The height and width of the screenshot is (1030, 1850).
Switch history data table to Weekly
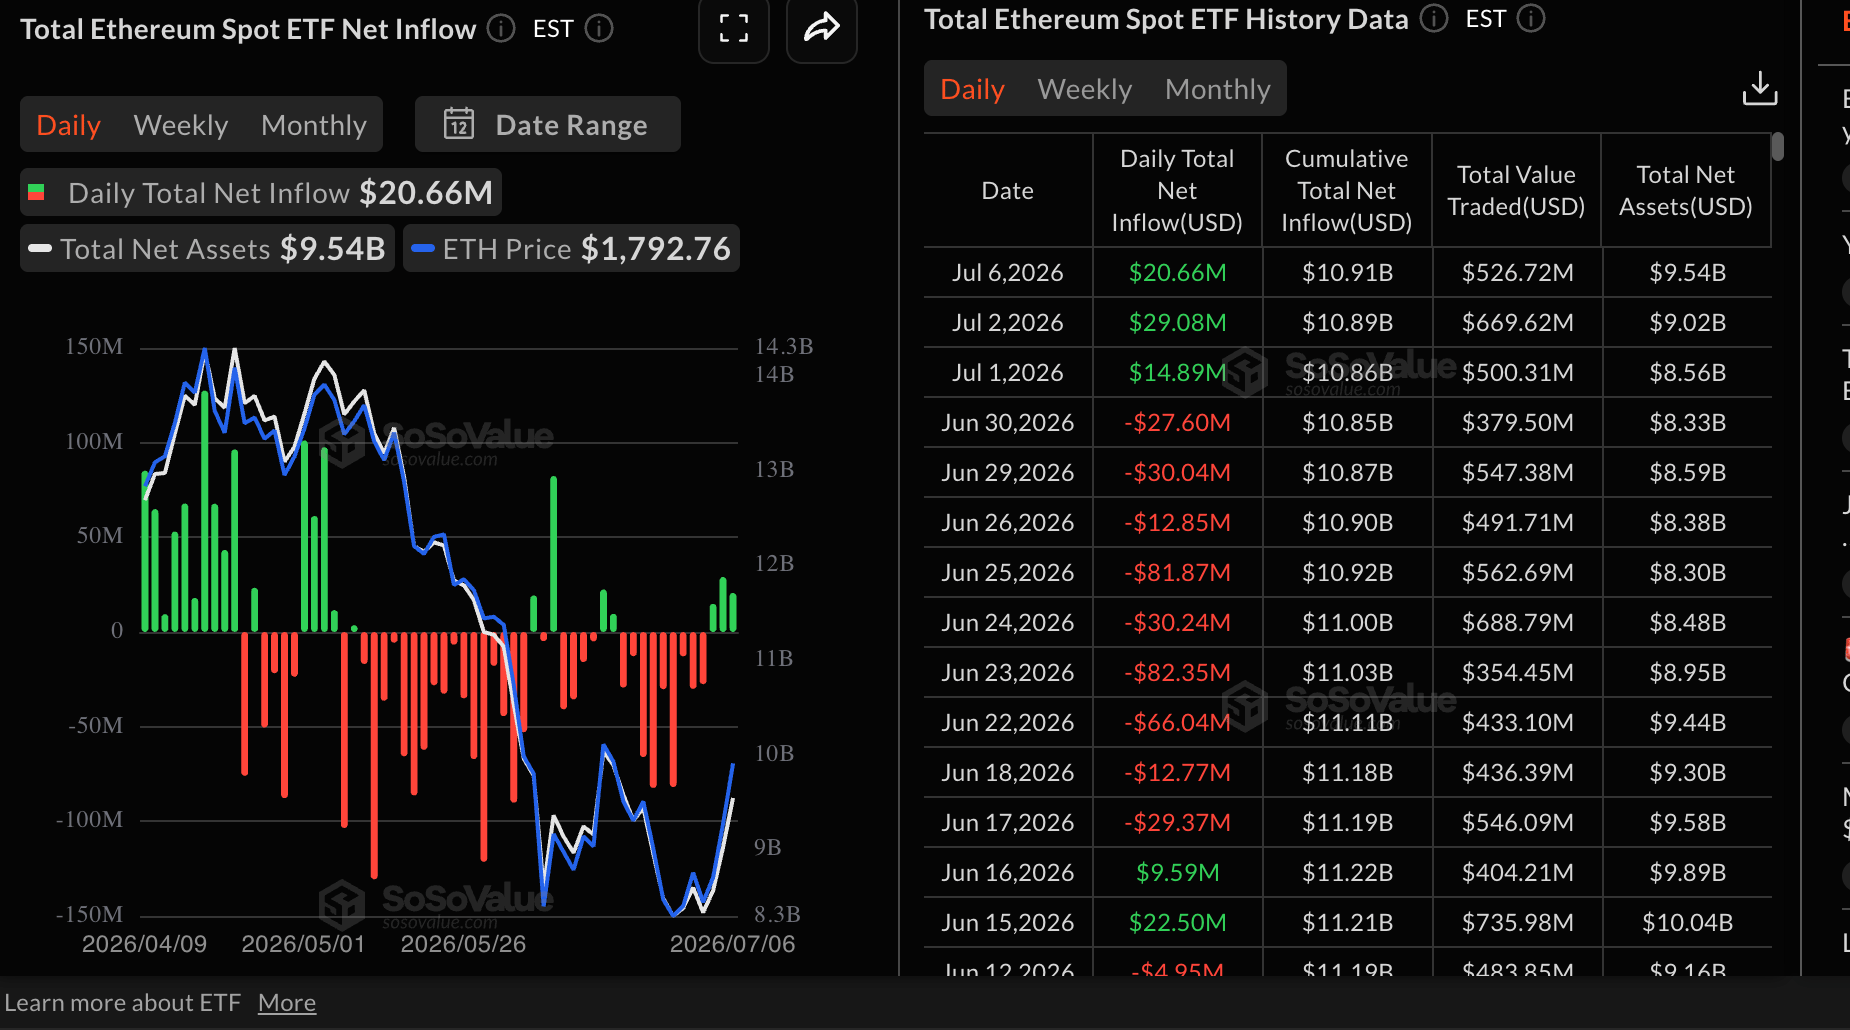tap(1085, 89)
